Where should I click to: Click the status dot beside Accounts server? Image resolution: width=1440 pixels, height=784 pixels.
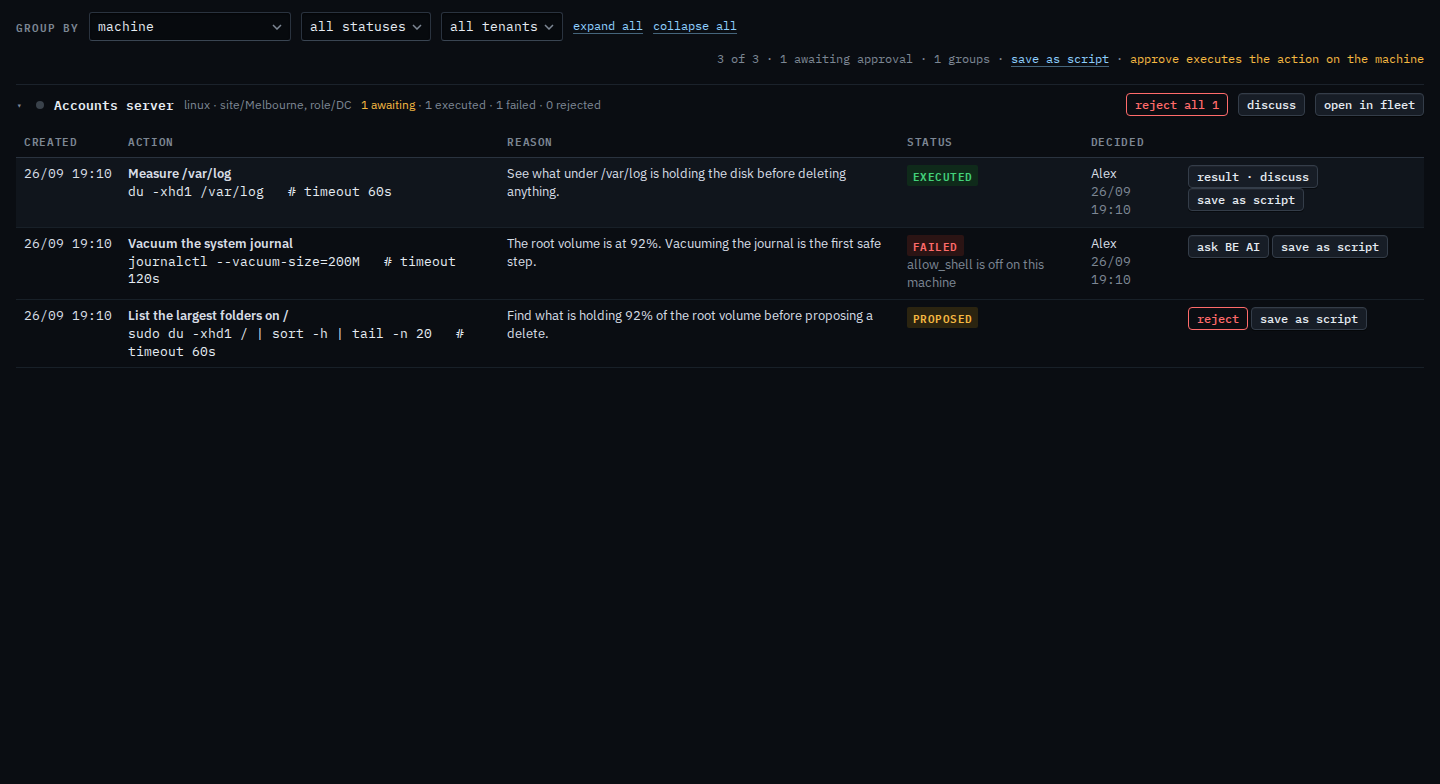(40, 105)
